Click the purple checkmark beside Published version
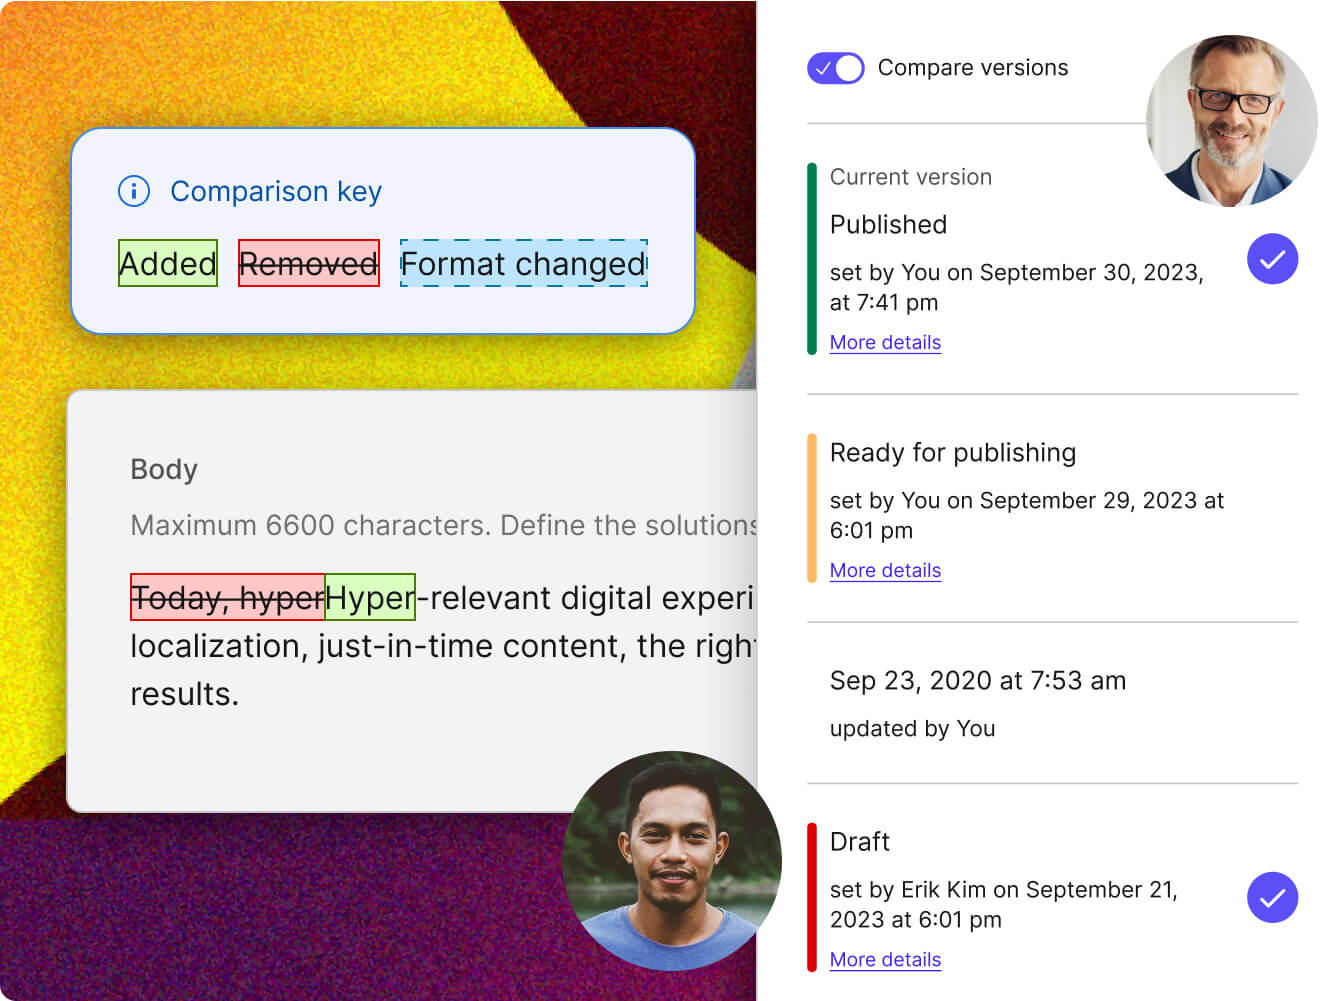This screenshot has height=1001, width=1344. 1272,259
